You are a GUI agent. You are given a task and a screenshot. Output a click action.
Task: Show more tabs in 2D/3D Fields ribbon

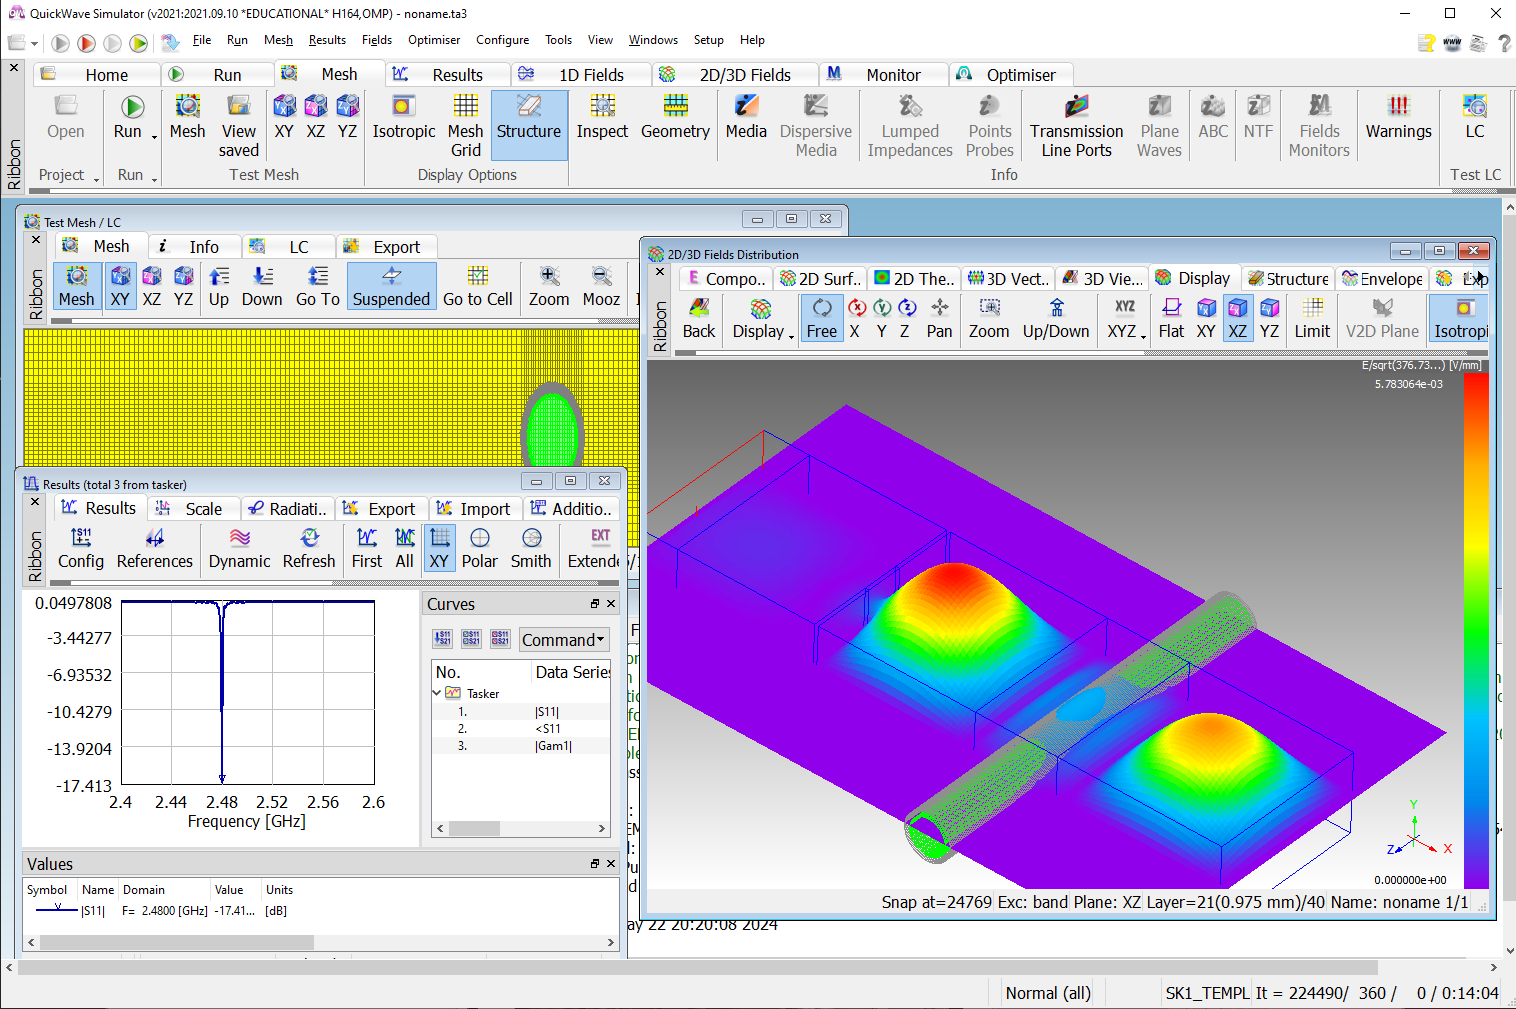[1480, 278]
